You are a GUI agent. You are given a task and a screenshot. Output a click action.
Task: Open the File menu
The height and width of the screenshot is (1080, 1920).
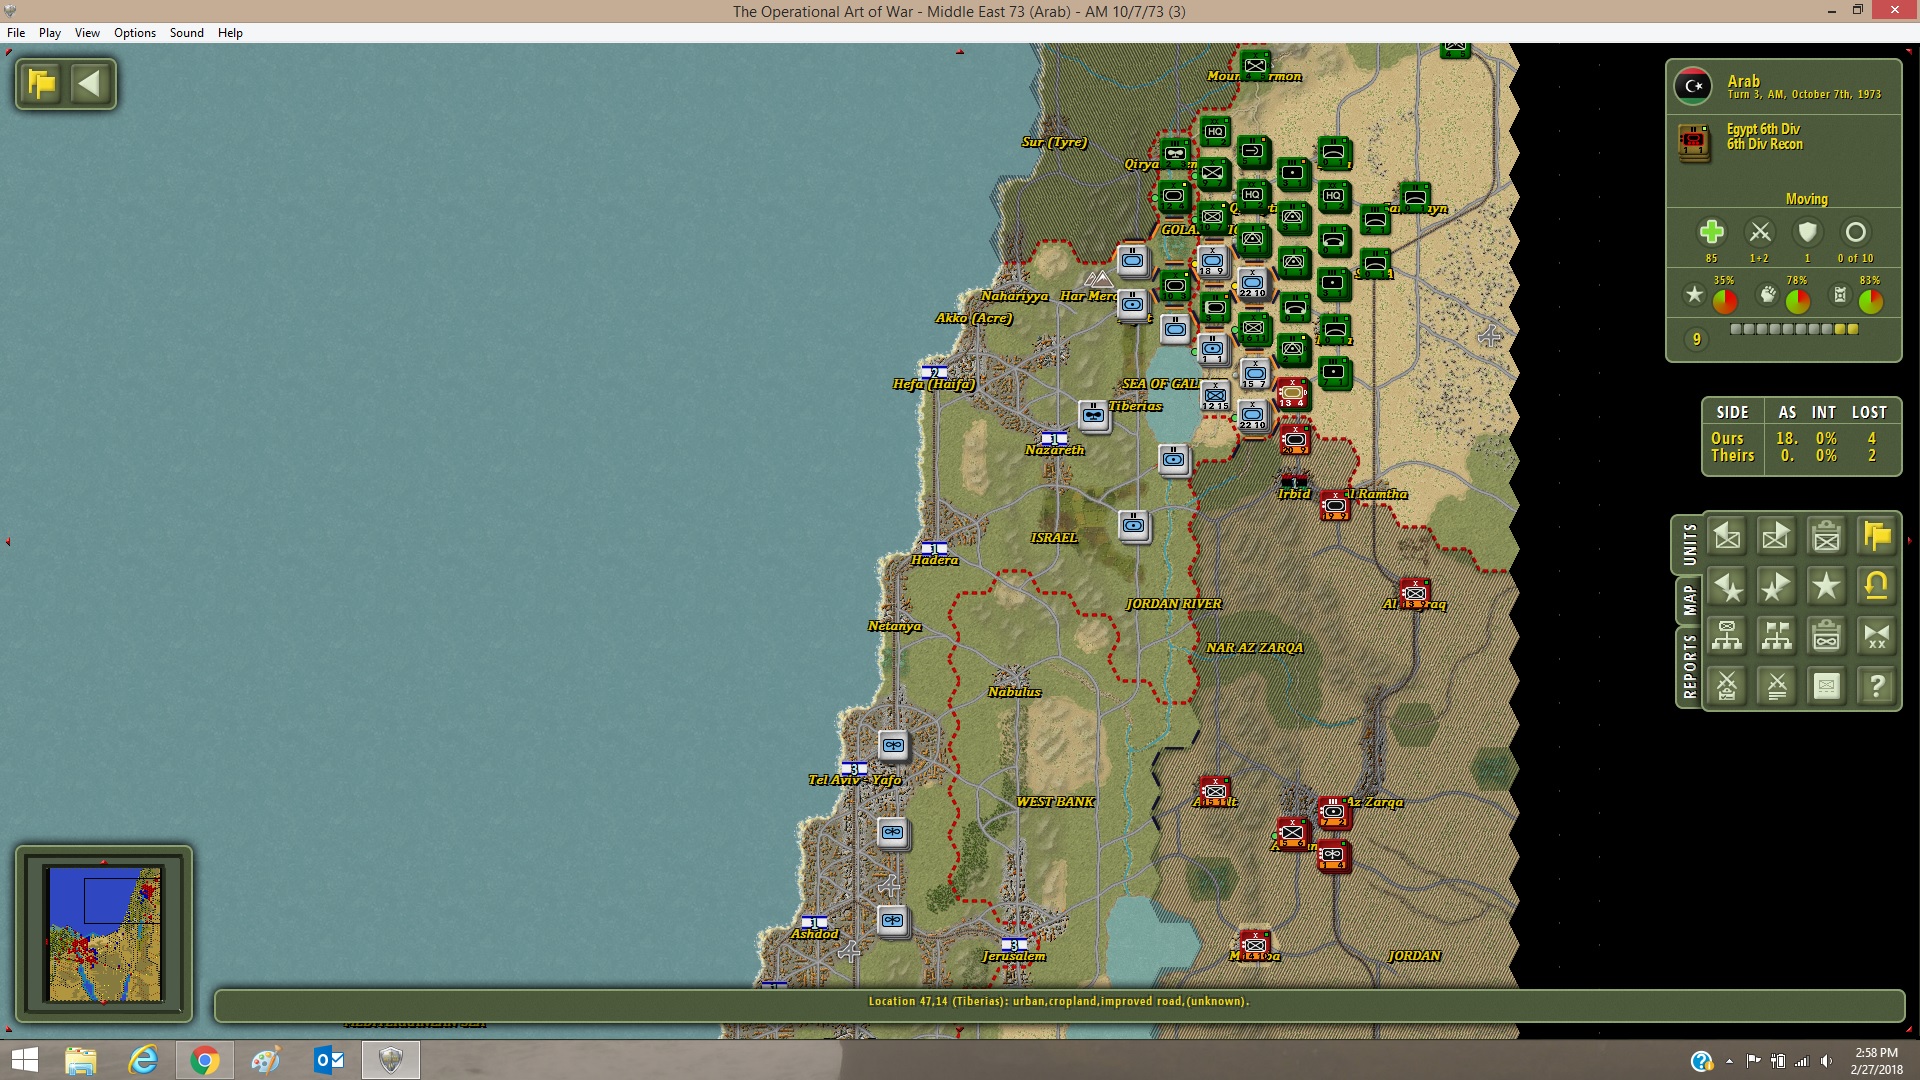point(16,33)
